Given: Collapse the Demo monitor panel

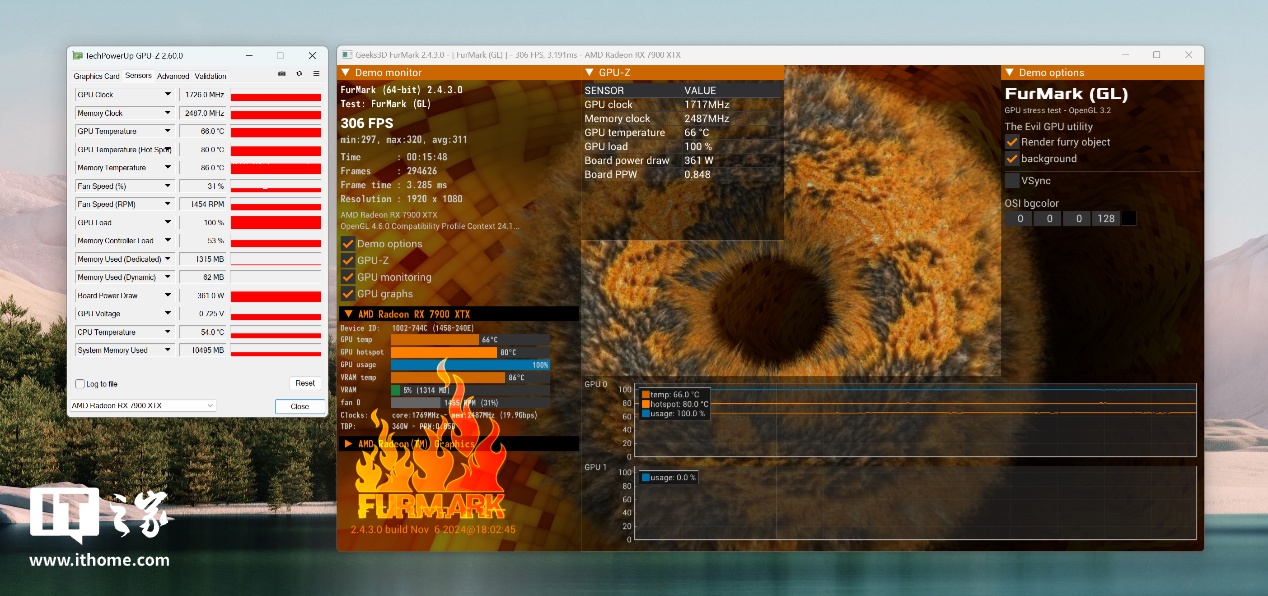Looking at the screenshot, I should tap(346, 73).
